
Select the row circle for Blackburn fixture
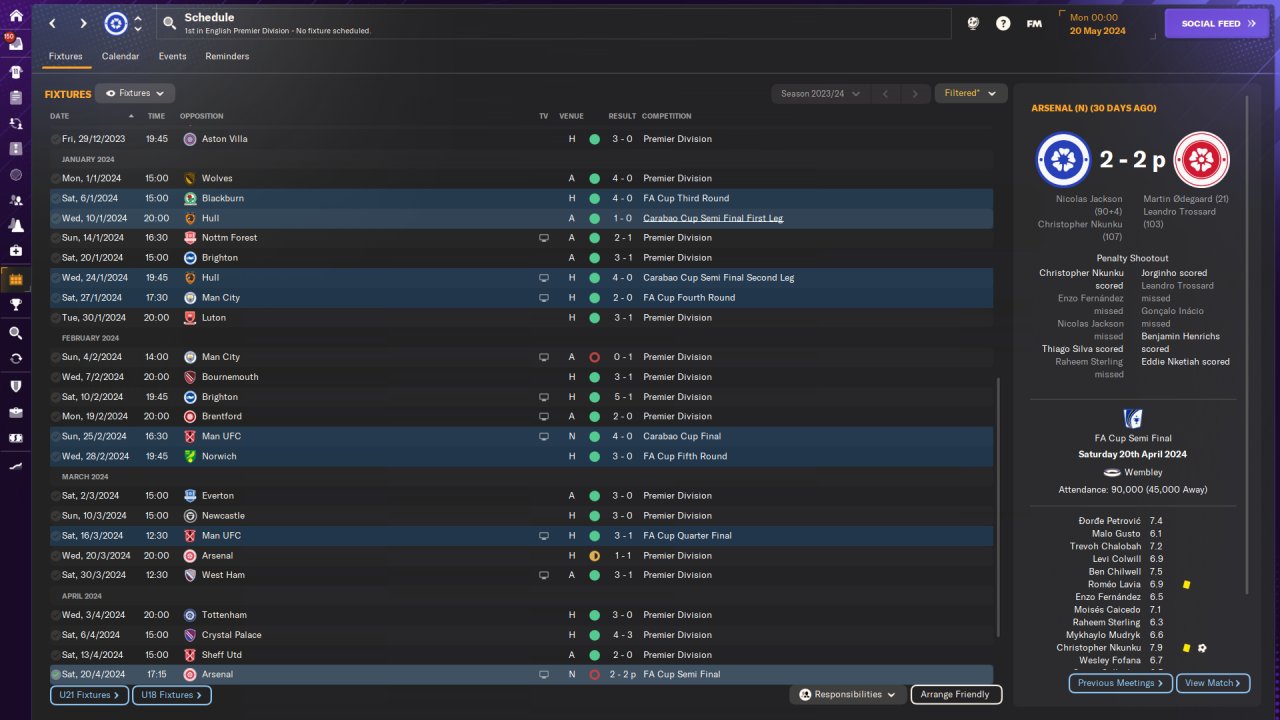point(56,198)
